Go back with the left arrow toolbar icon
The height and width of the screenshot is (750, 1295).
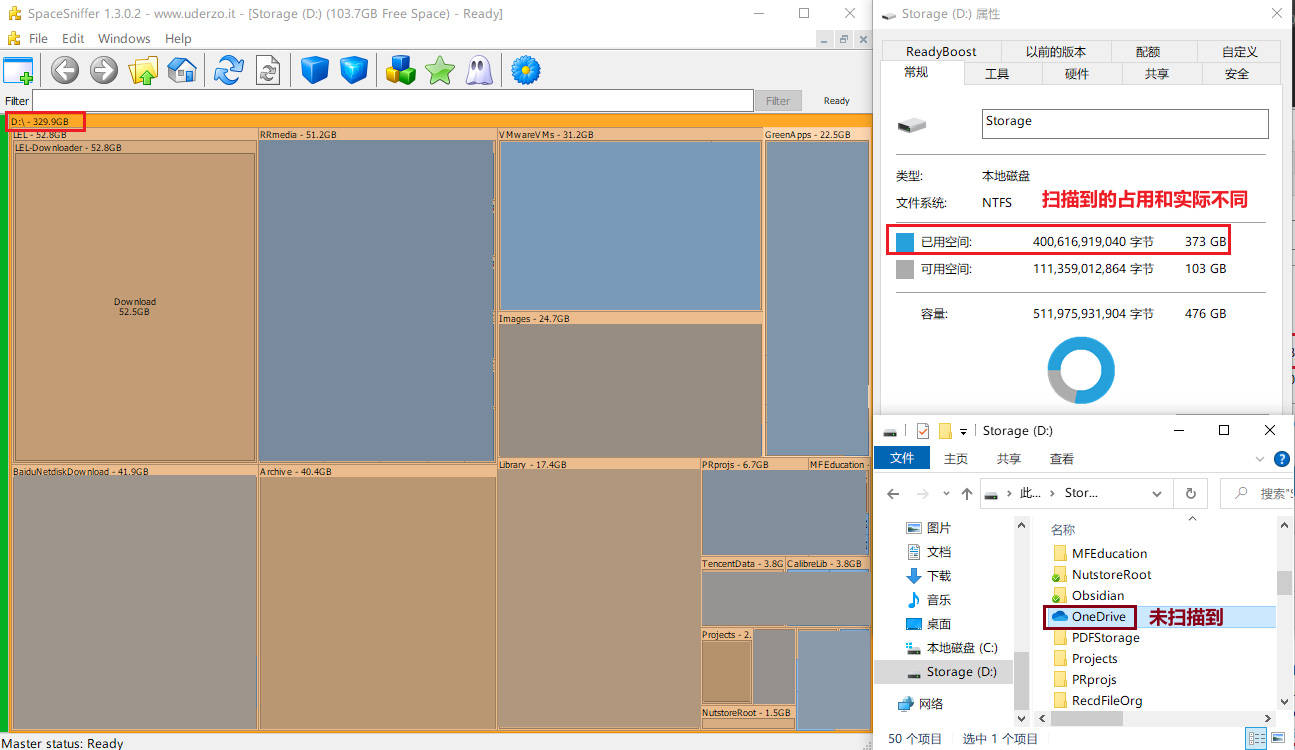(x=65, y=70)
